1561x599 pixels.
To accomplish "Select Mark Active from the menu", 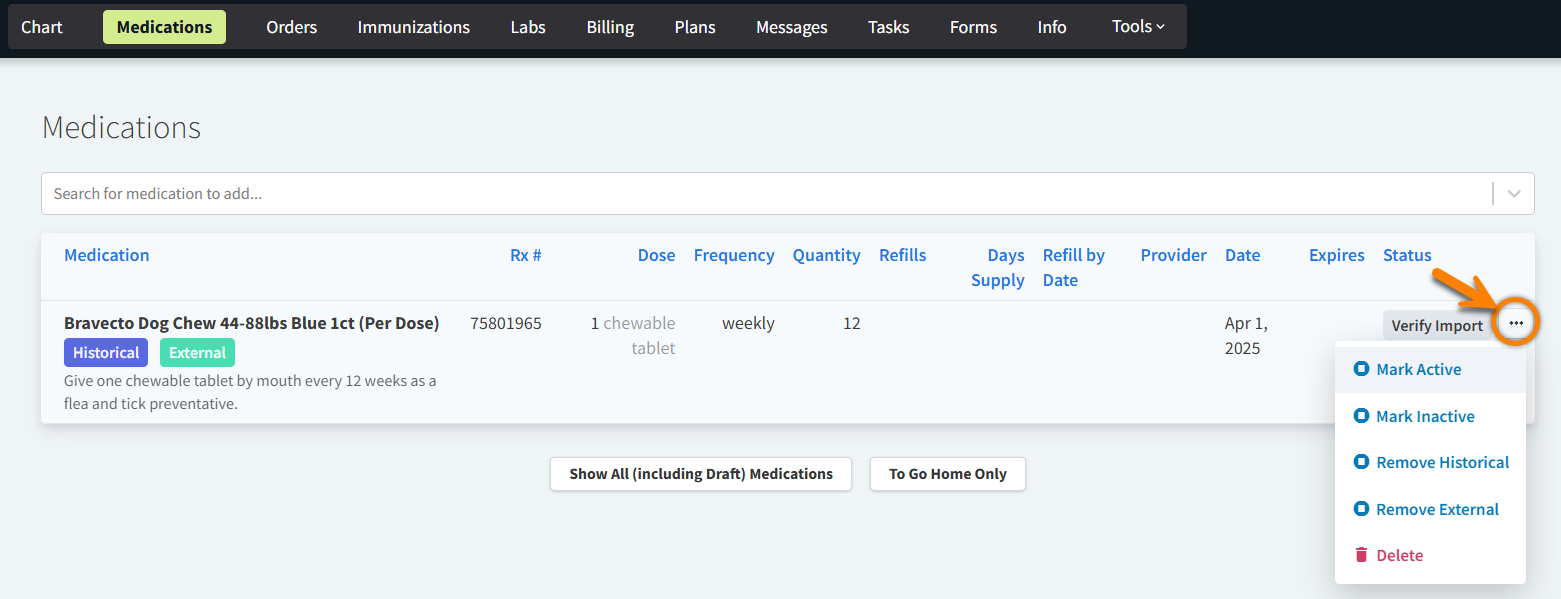I will pos(1418,370).
